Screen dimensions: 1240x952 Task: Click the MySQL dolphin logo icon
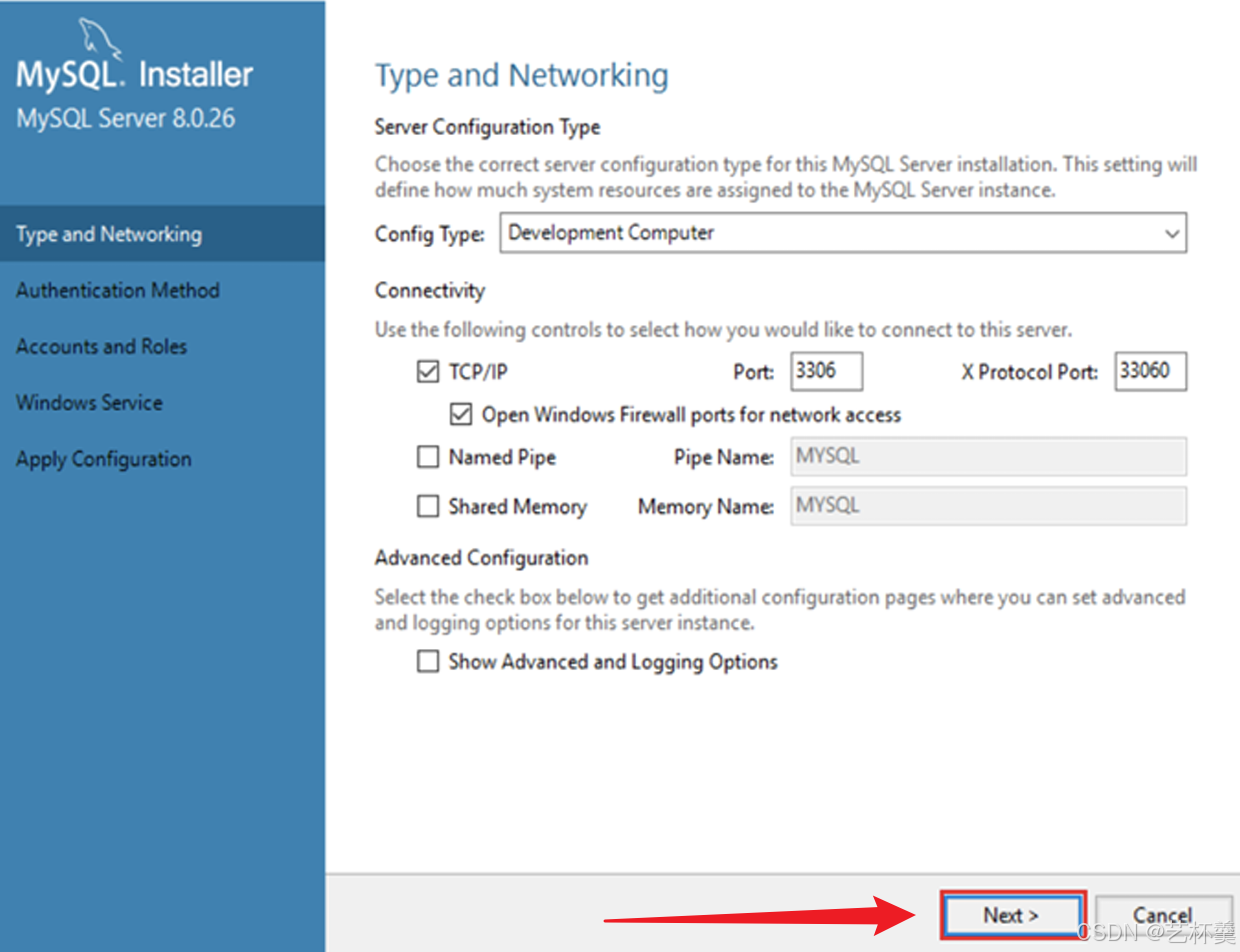tap(98, 38)
